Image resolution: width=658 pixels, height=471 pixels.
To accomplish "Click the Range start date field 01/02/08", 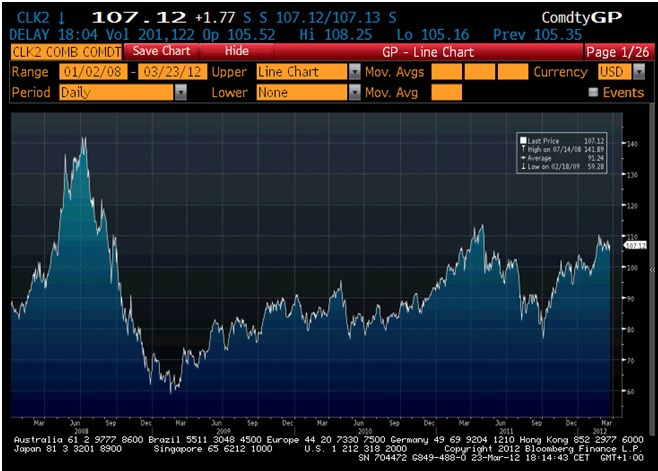I will tap(89, 72).
